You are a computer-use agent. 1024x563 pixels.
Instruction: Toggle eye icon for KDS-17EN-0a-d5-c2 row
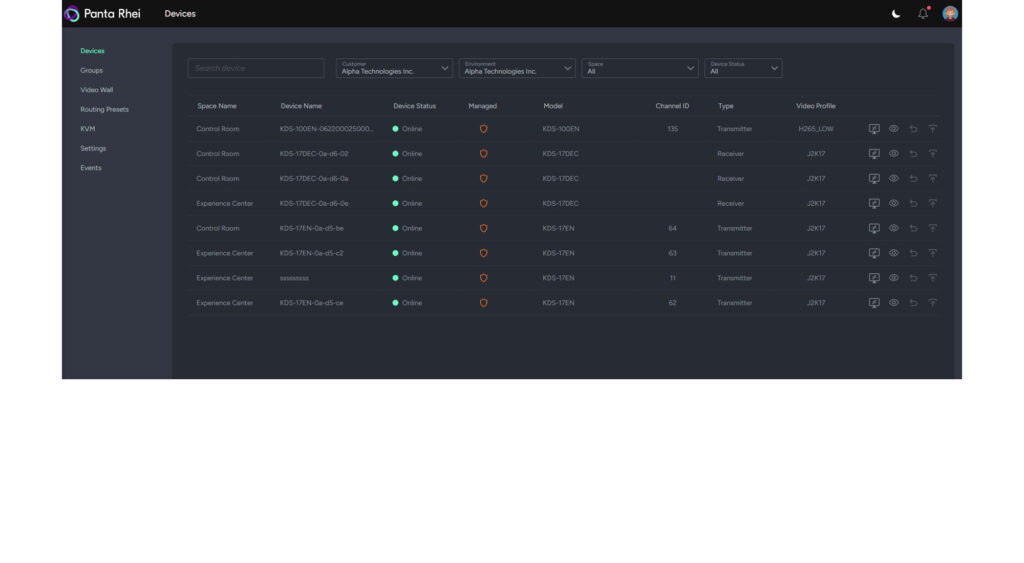pos(894,253)
